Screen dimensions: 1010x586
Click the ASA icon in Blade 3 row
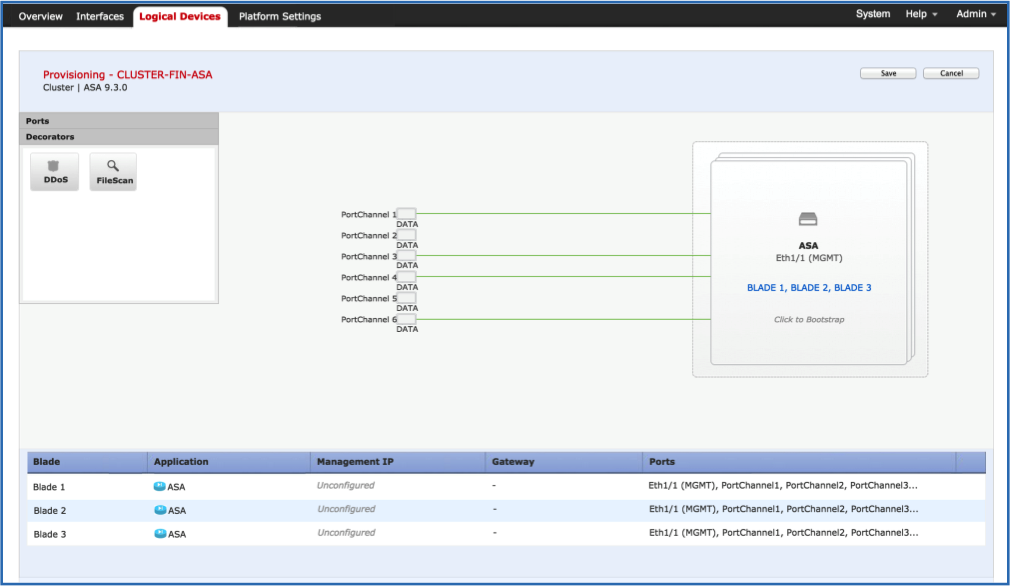coord(159,534)
